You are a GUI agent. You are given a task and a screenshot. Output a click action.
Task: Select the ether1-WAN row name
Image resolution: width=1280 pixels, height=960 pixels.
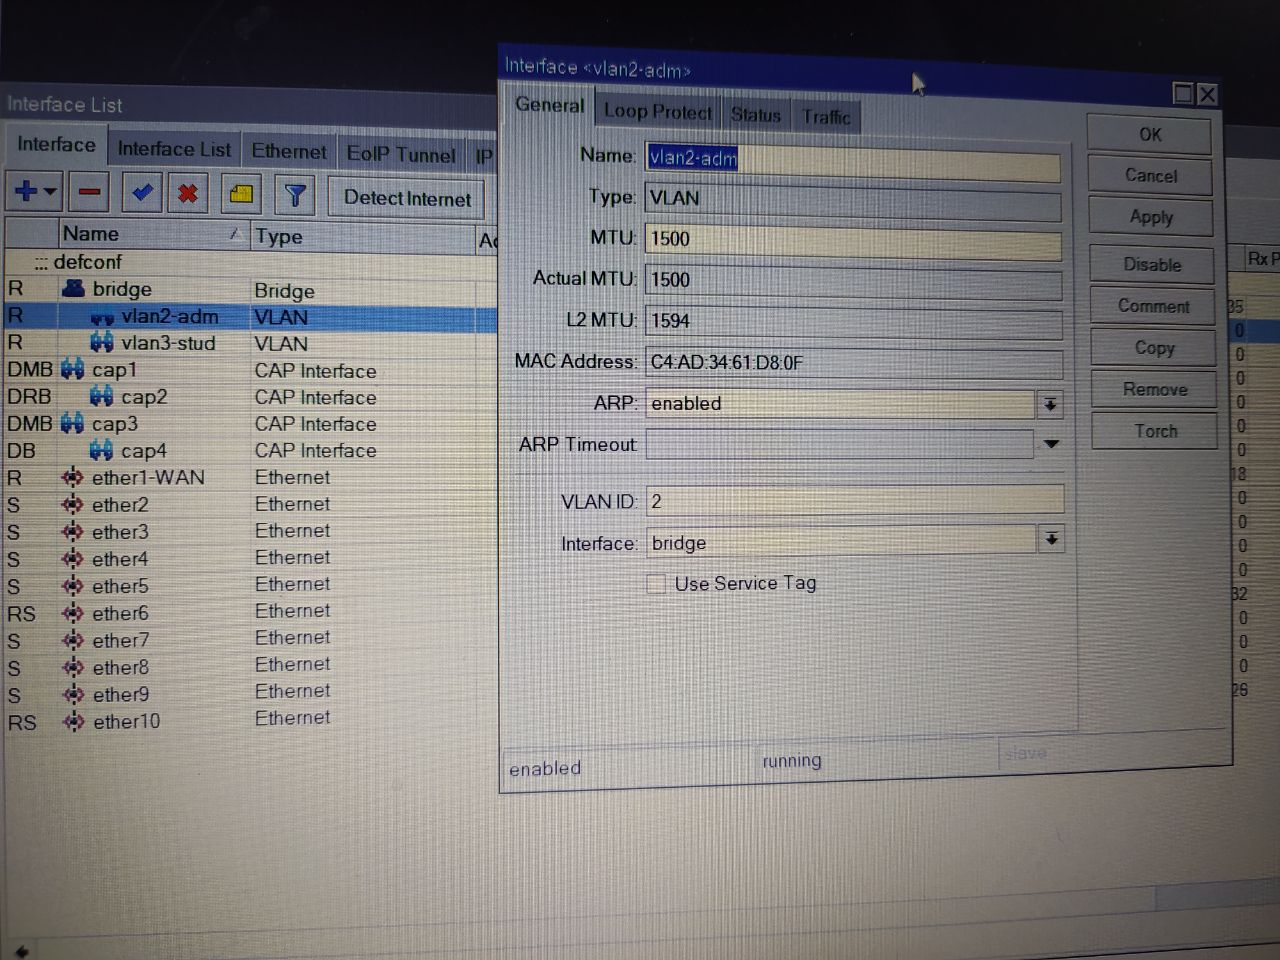pyautogui.click(x=148, y=478)
